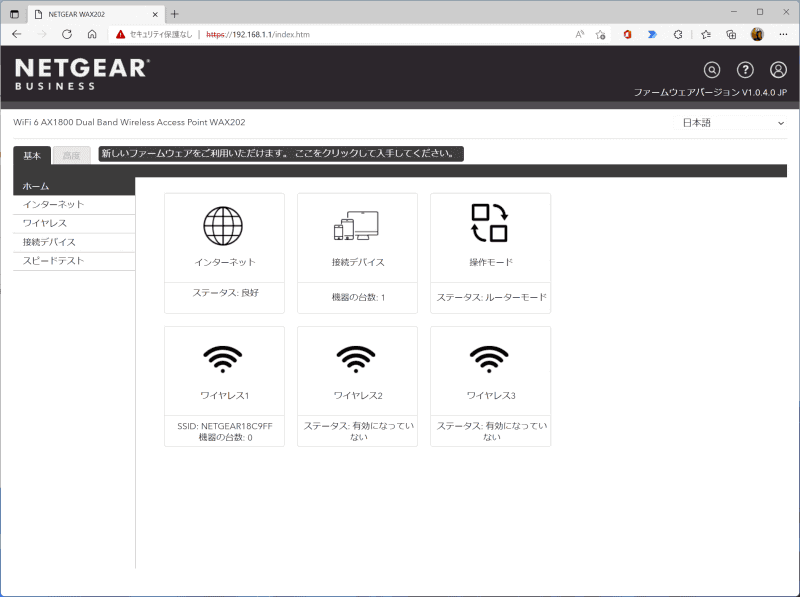Go back with browser back arrow
Viewport: 800px width, 597px height.
click(17, 34)
